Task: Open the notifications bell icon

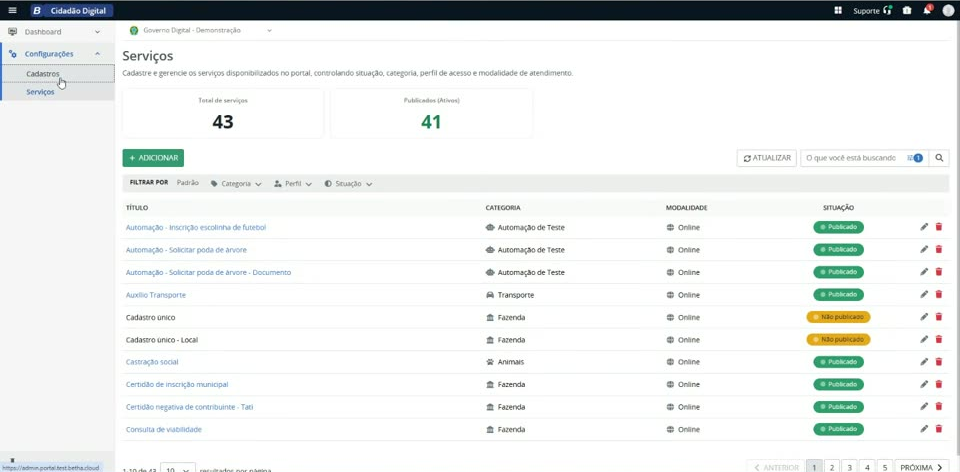Action: pyautogui.click(x=928, y=10)
